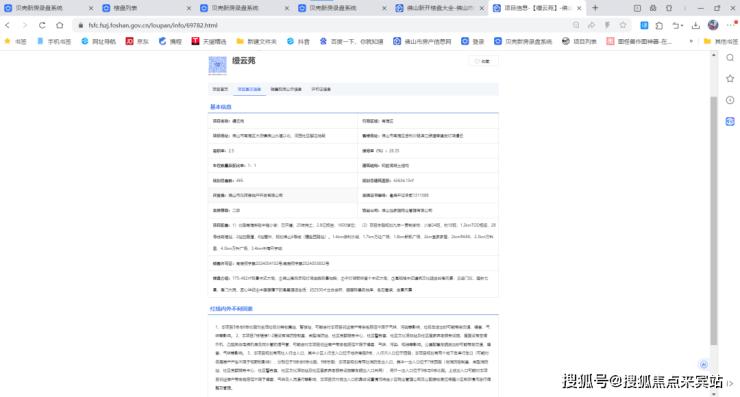Open the 京东 bookmark link
The image size is (740, 397).
[137, 42]
